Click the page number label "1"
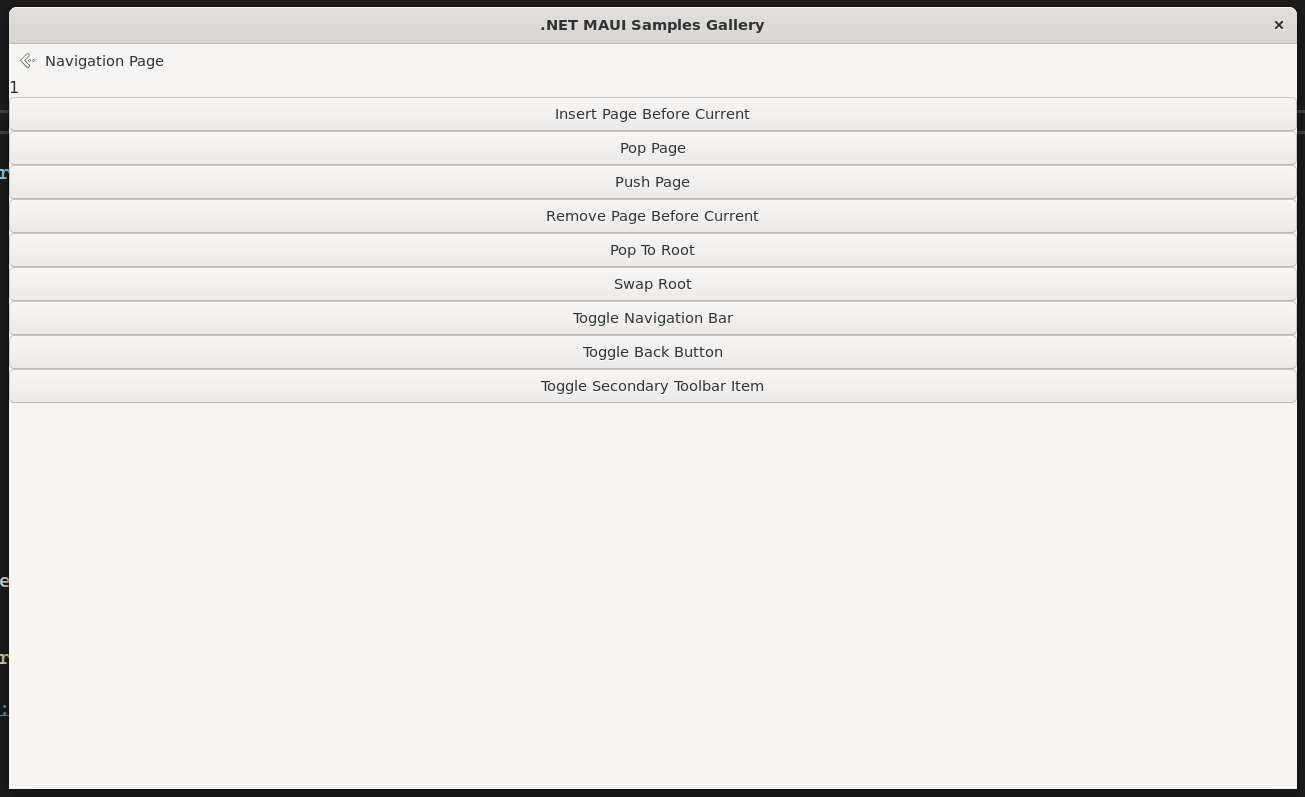The height and width of the screenshot is (797, 1305). point(14,88)
